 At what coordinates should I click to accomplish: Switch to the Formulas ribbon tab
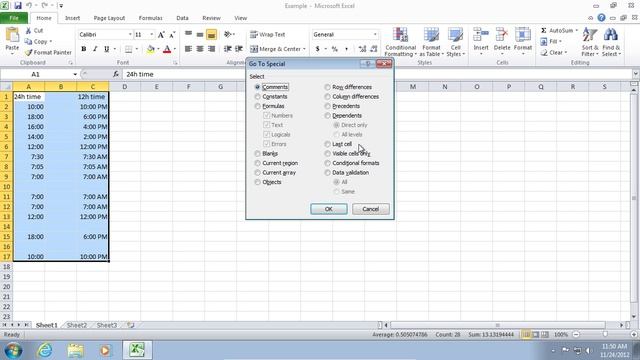click(x=150, y=18)
